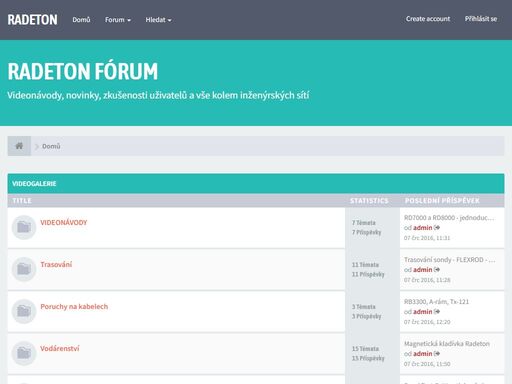Click the folder icon beside Vodárenství

point(24,353)
